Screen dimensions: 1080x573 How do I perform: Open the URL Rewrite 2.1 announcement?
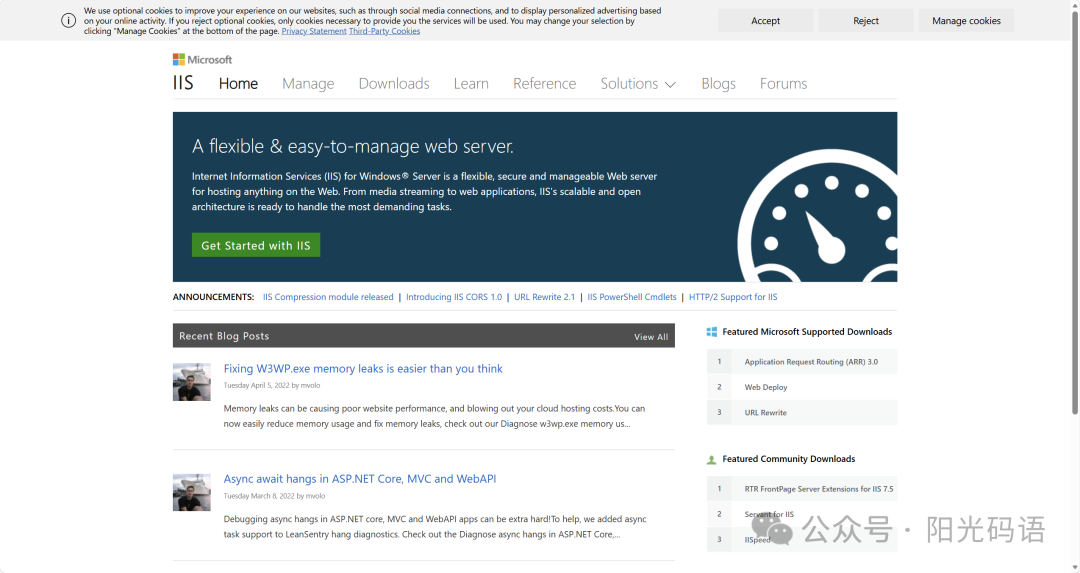544,297
